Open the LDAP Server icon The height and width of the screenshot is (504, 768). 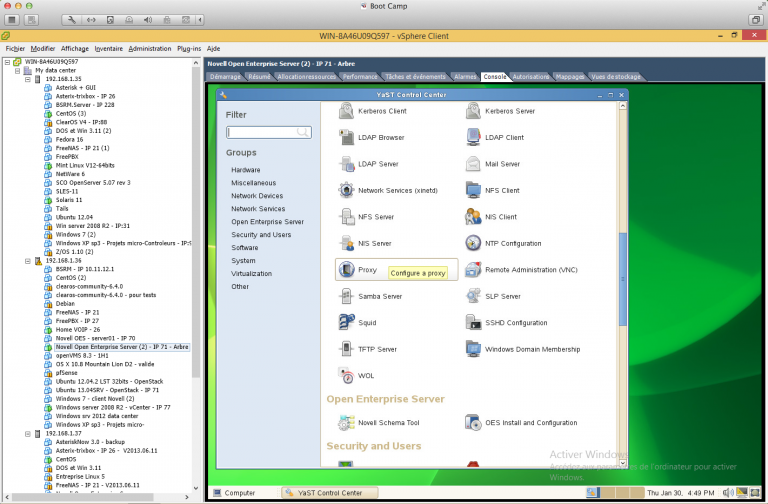tap(346, 164)
